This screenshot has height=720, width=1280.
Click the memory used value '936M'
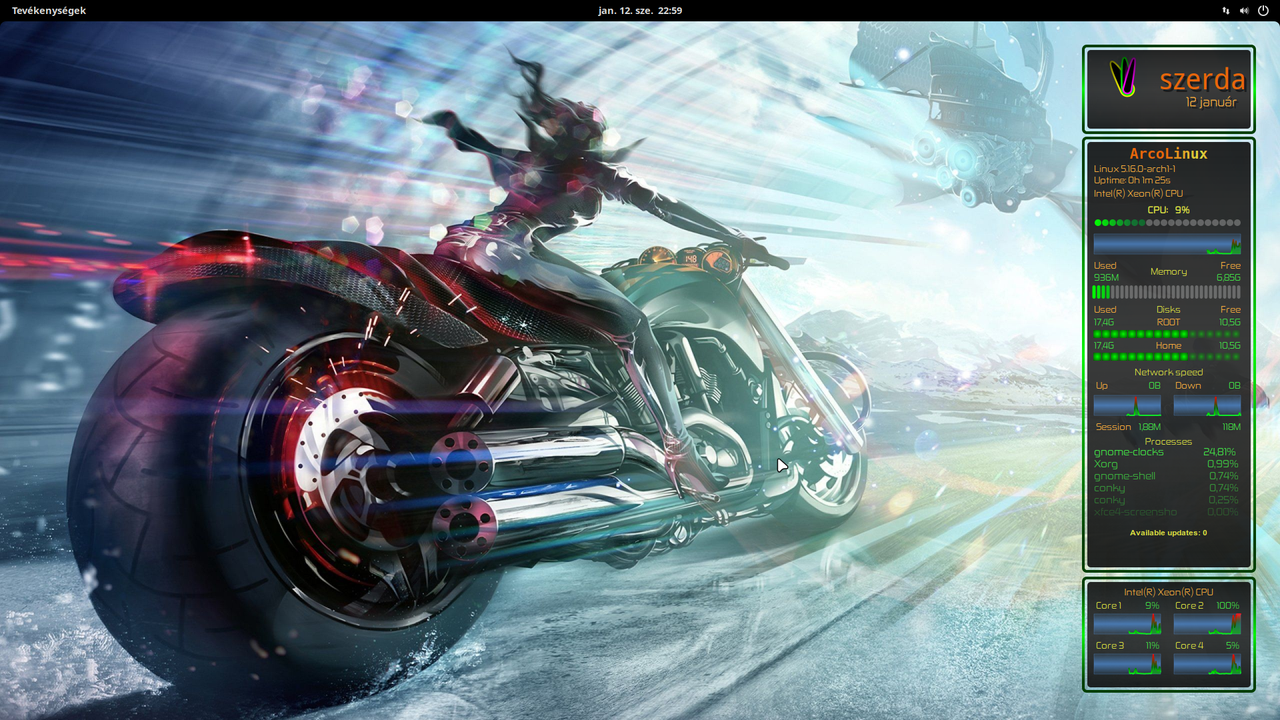click(1106, 277)
